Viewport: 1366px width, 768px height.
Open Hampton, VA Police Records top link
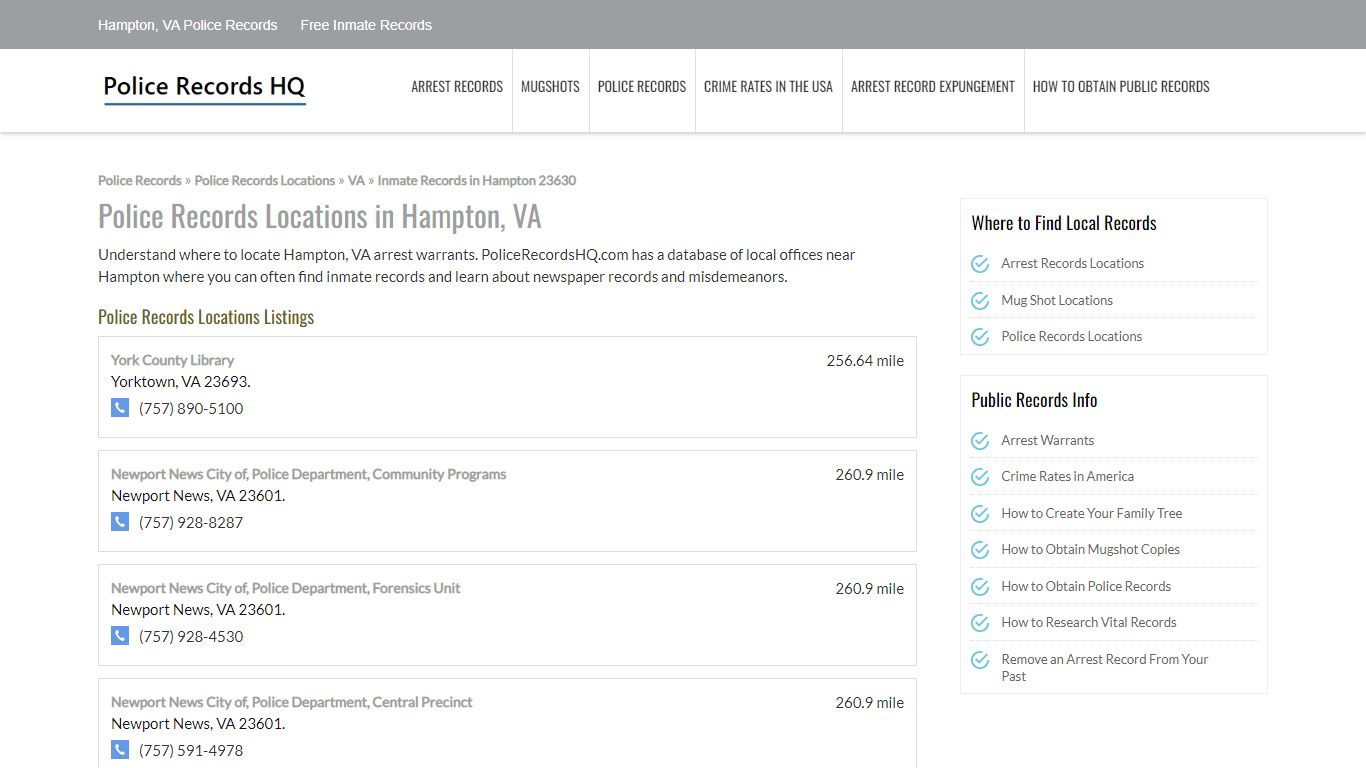pyautogui.click(x=188, y=25)
